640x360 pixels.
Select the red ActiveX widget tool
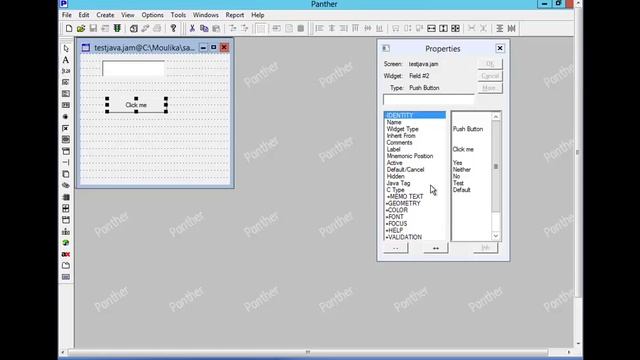(66, 254)
